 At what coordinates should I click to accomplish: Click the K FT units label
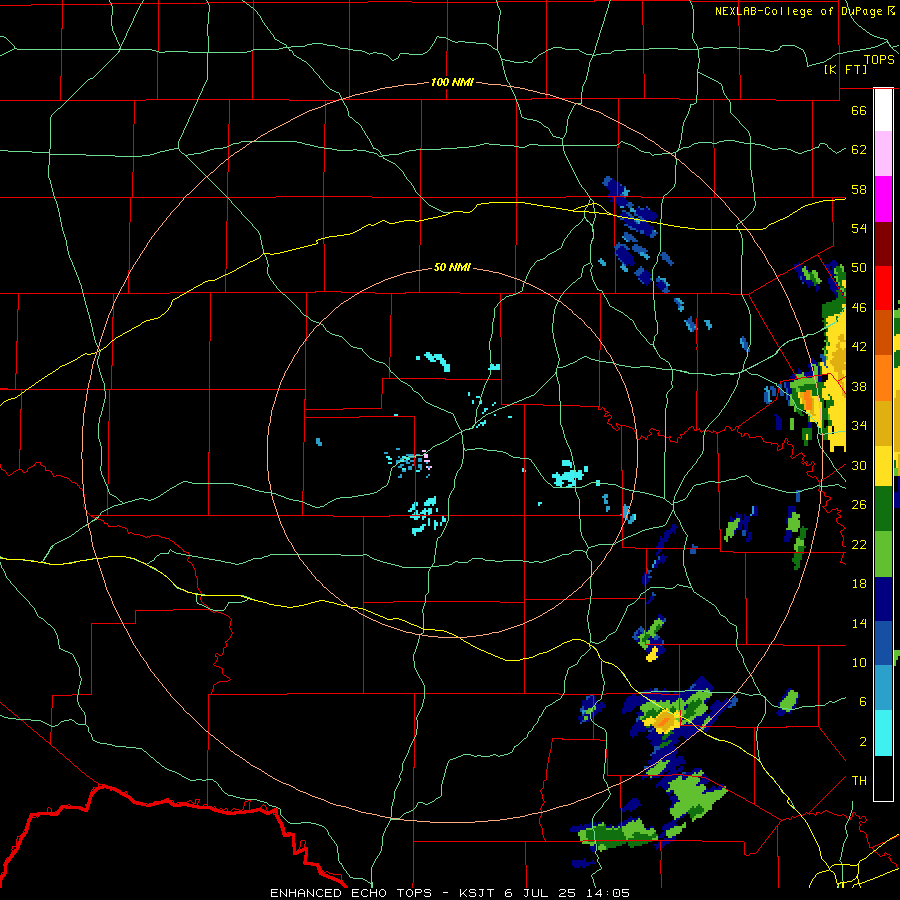[845, 69]
